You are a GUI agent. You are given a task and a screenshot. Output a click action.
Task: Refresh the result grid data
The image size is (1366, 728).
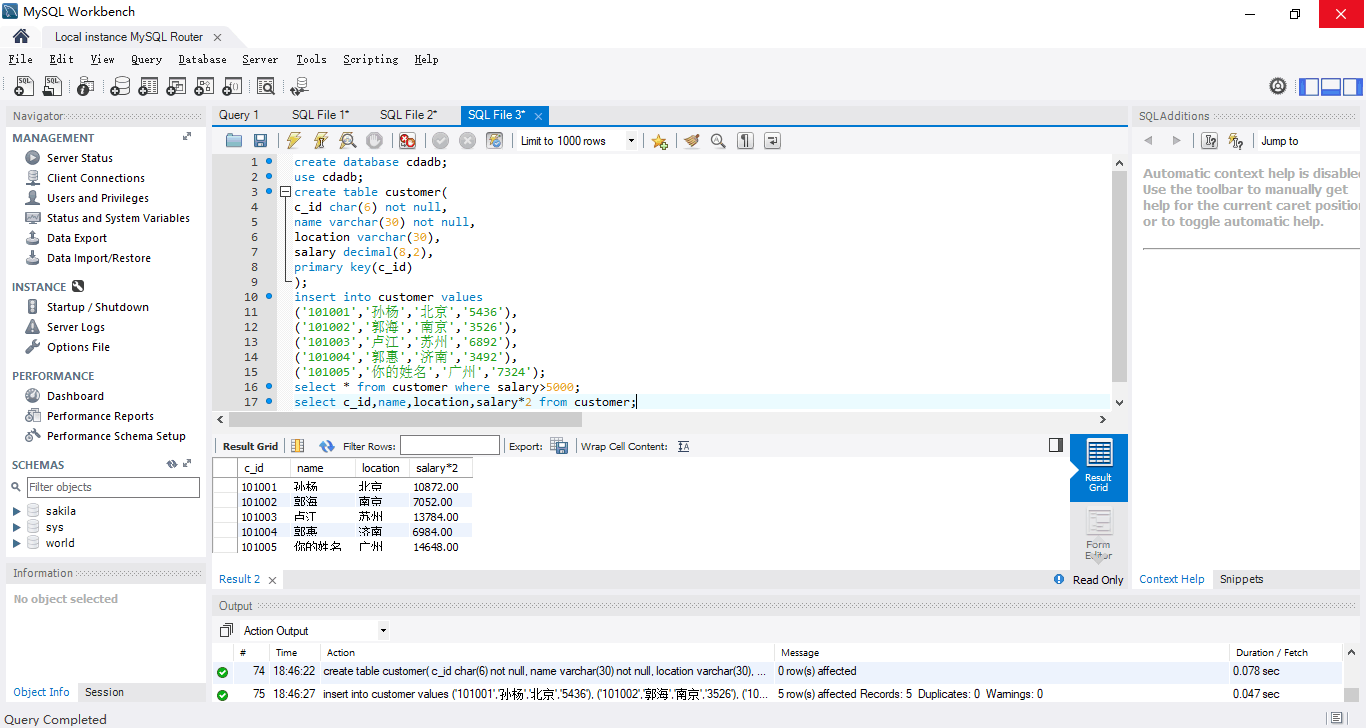point(327,446)
